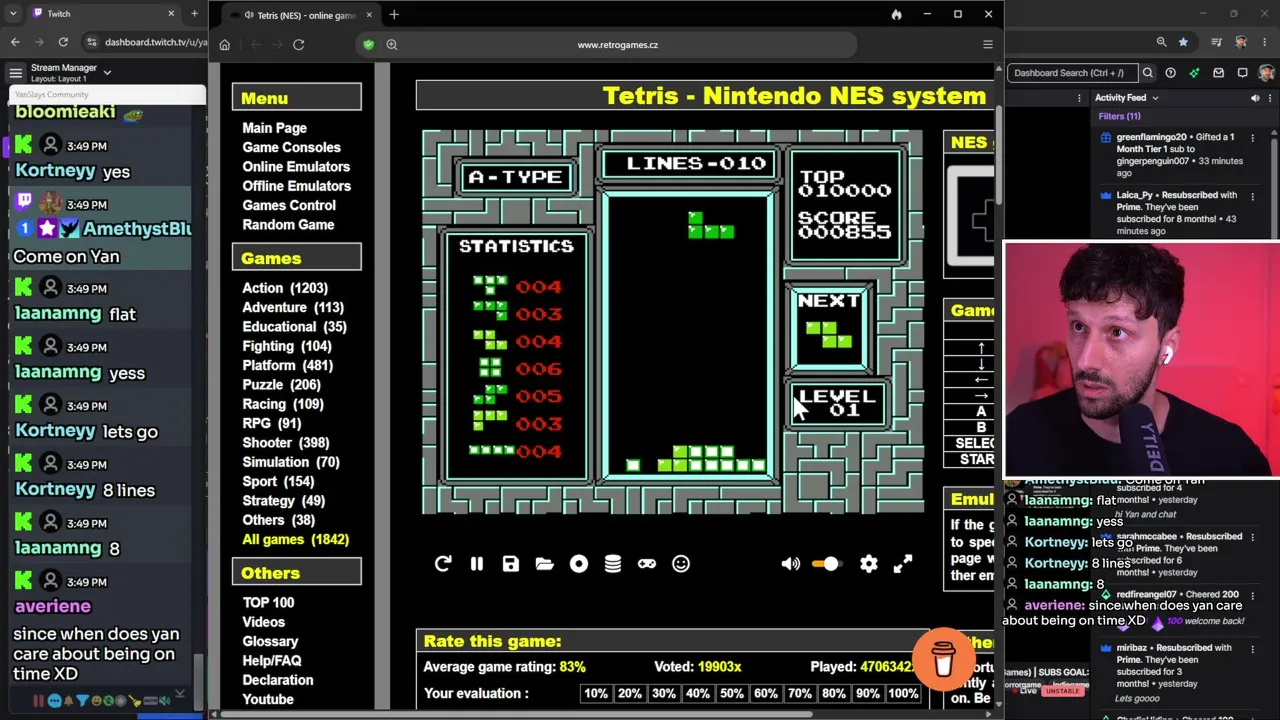Open Main Page in the Menu sidebar
Image resolution: width=1280 pixels, height=720 pixels.
point(274,128)
